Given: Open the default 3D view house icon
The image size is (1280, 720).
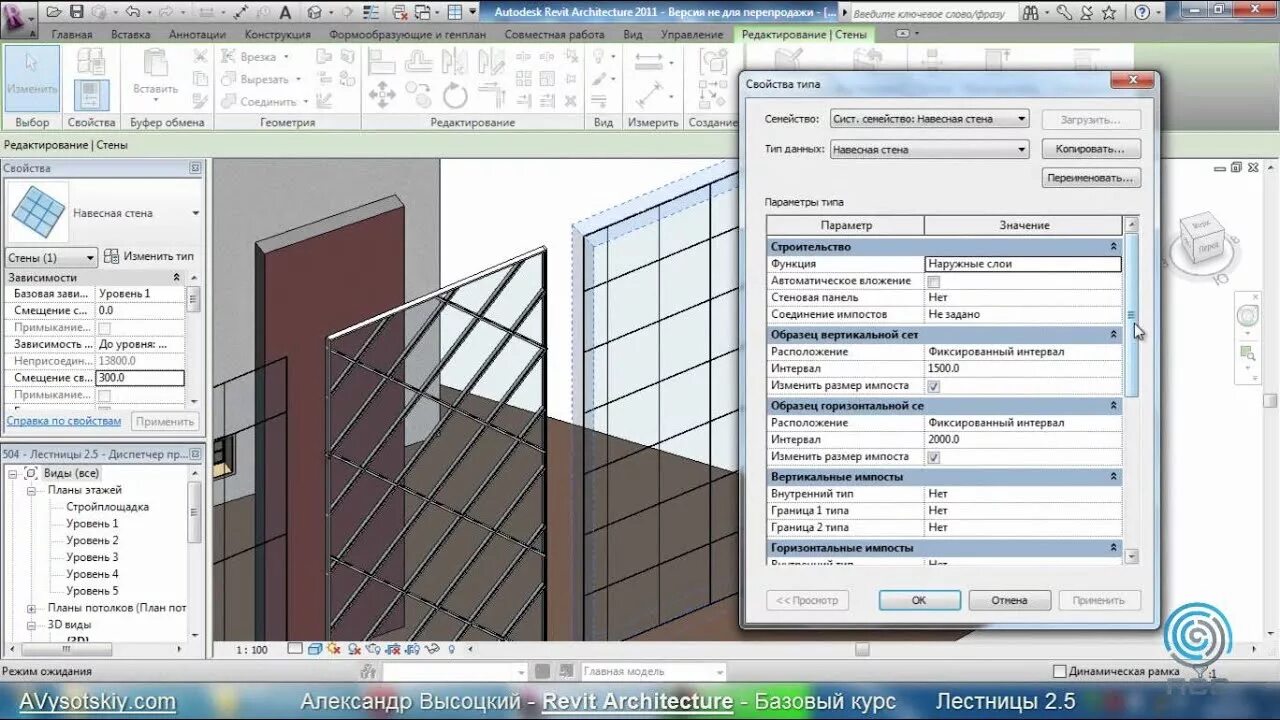Looking at the screenshot, I should (x=314, y=12).
